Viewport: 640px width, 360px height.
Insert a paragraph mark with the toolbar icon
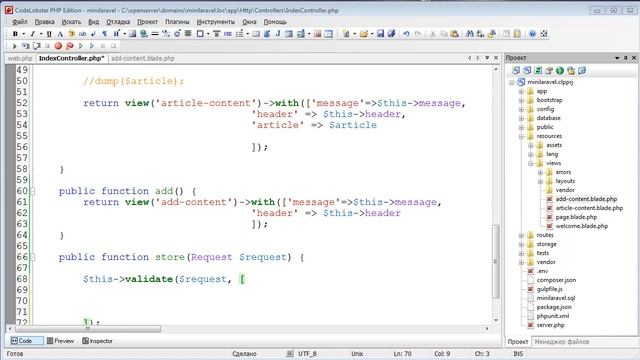[104, 34]
